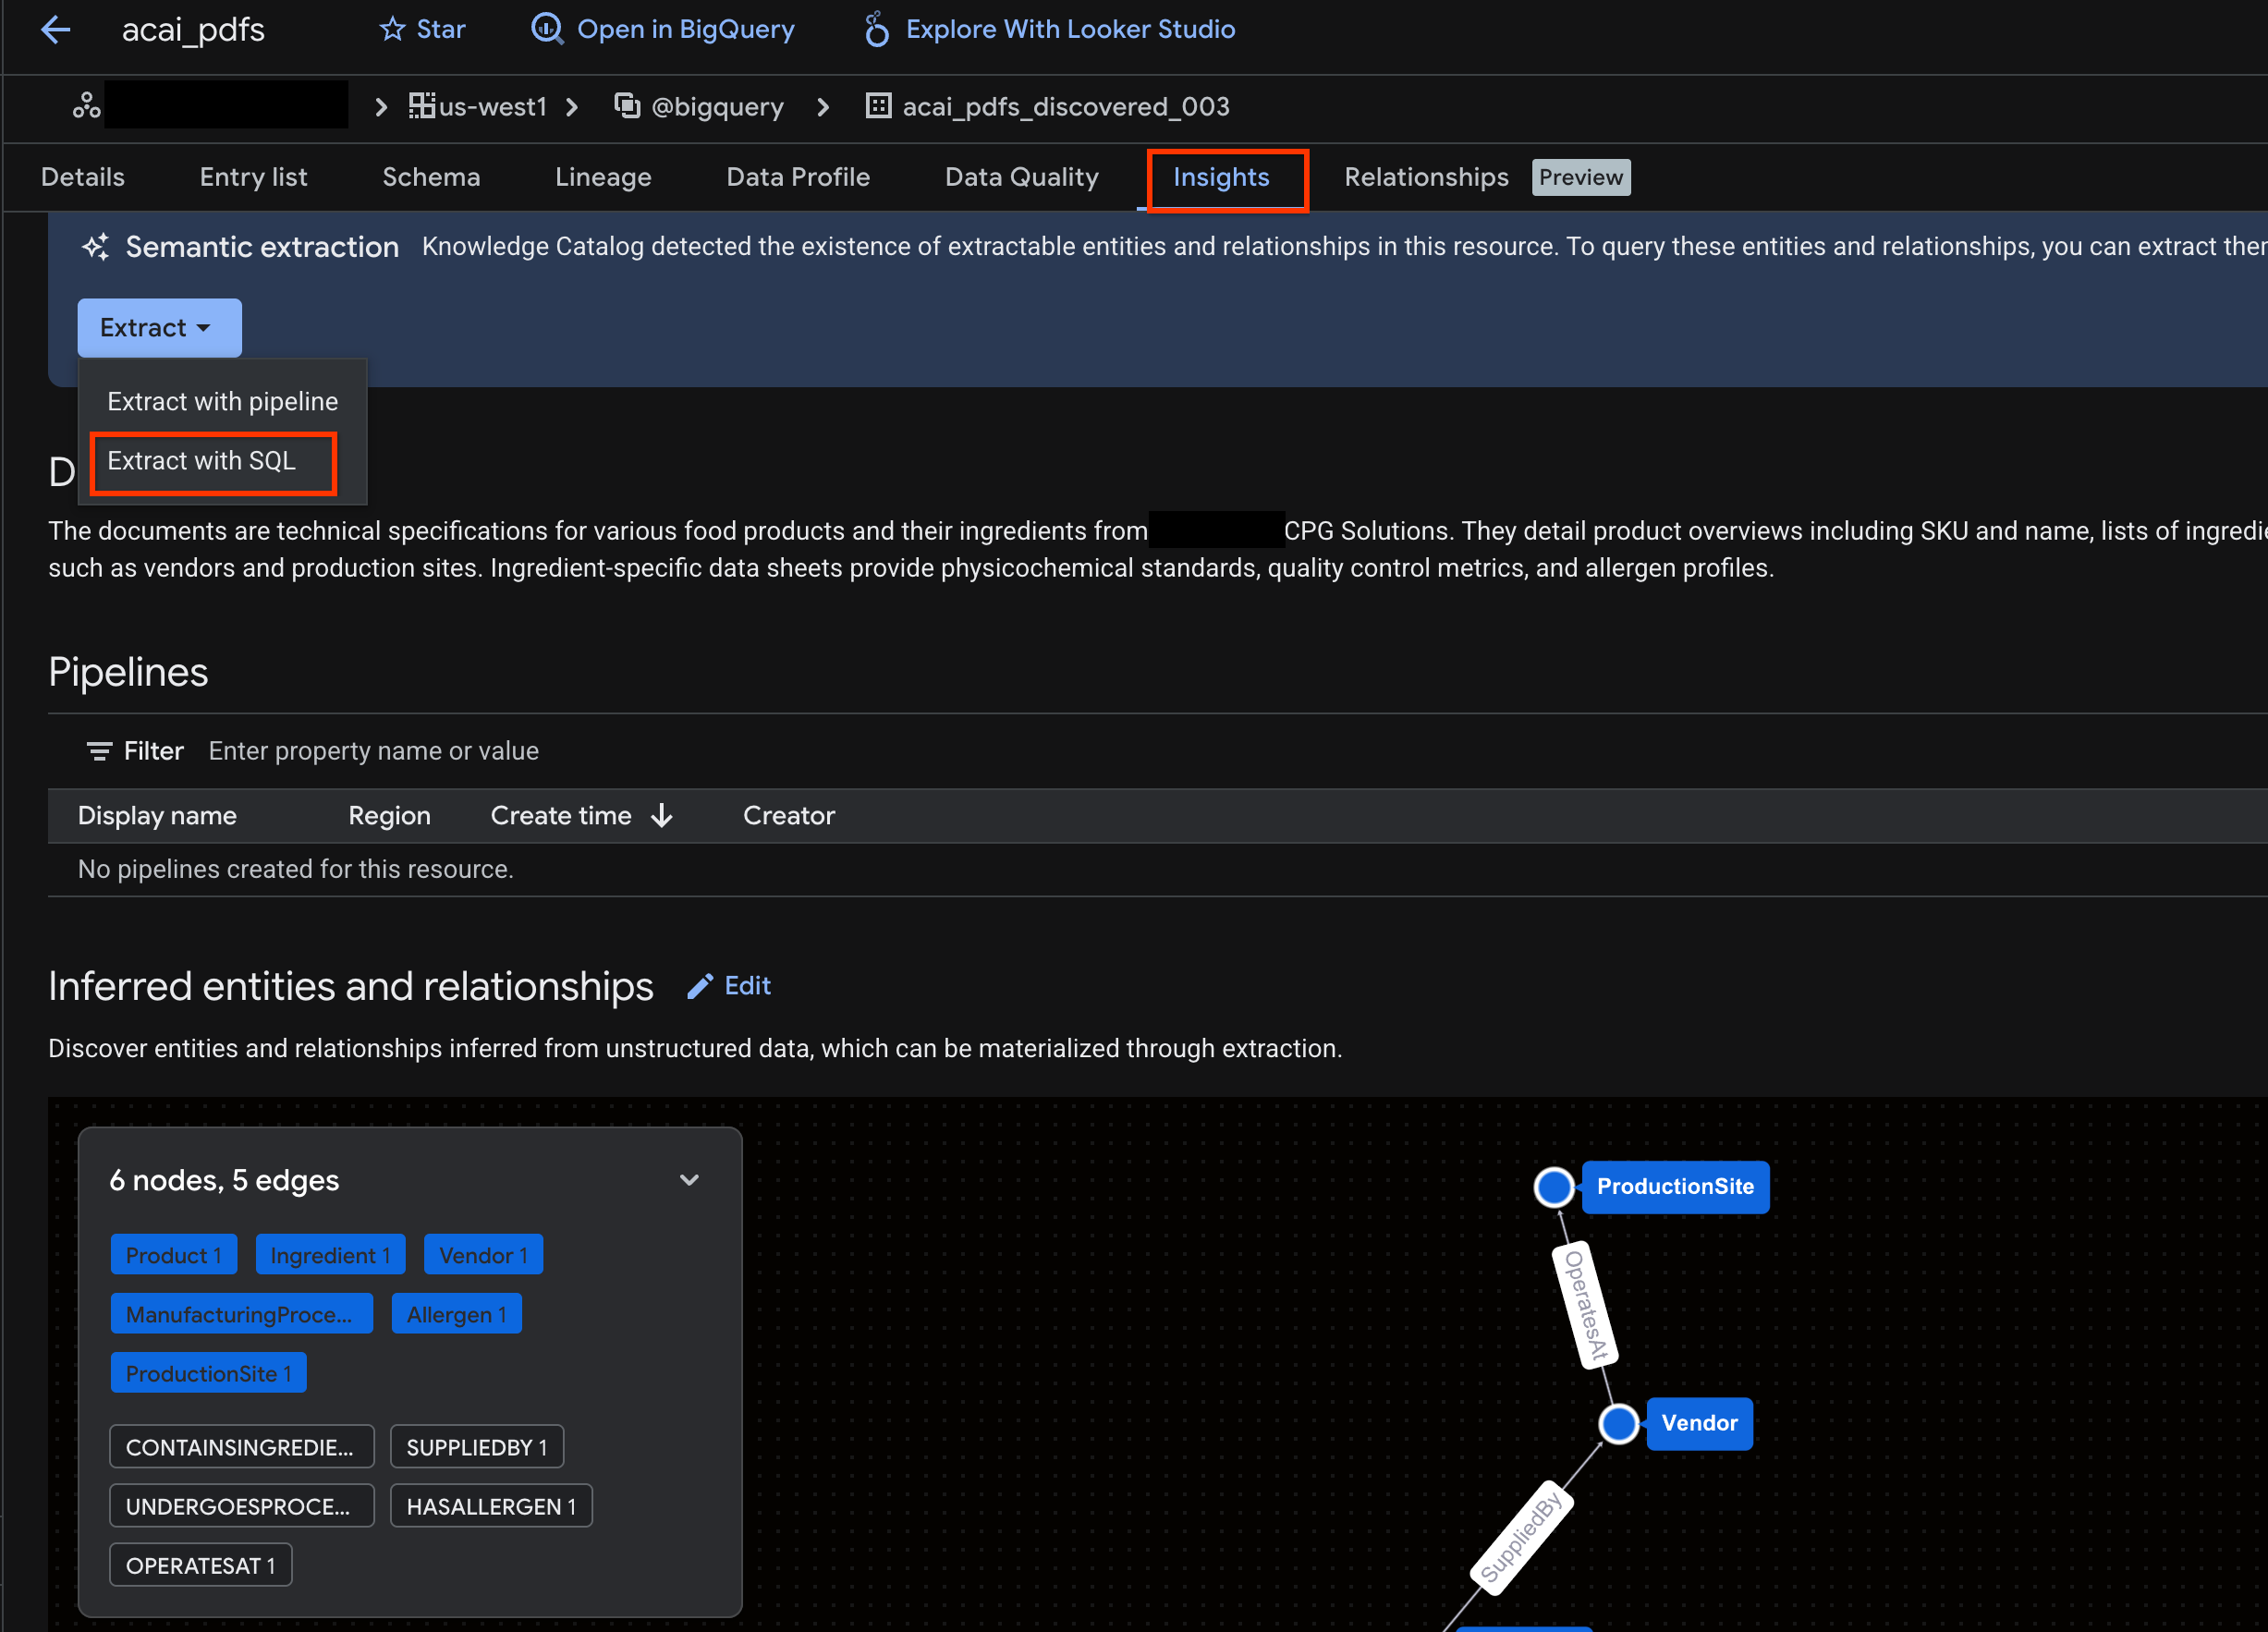This screenshot has height=1632, width=2268.
Task: Click the Semantic extraction sparkle icon
Action: 95,246
